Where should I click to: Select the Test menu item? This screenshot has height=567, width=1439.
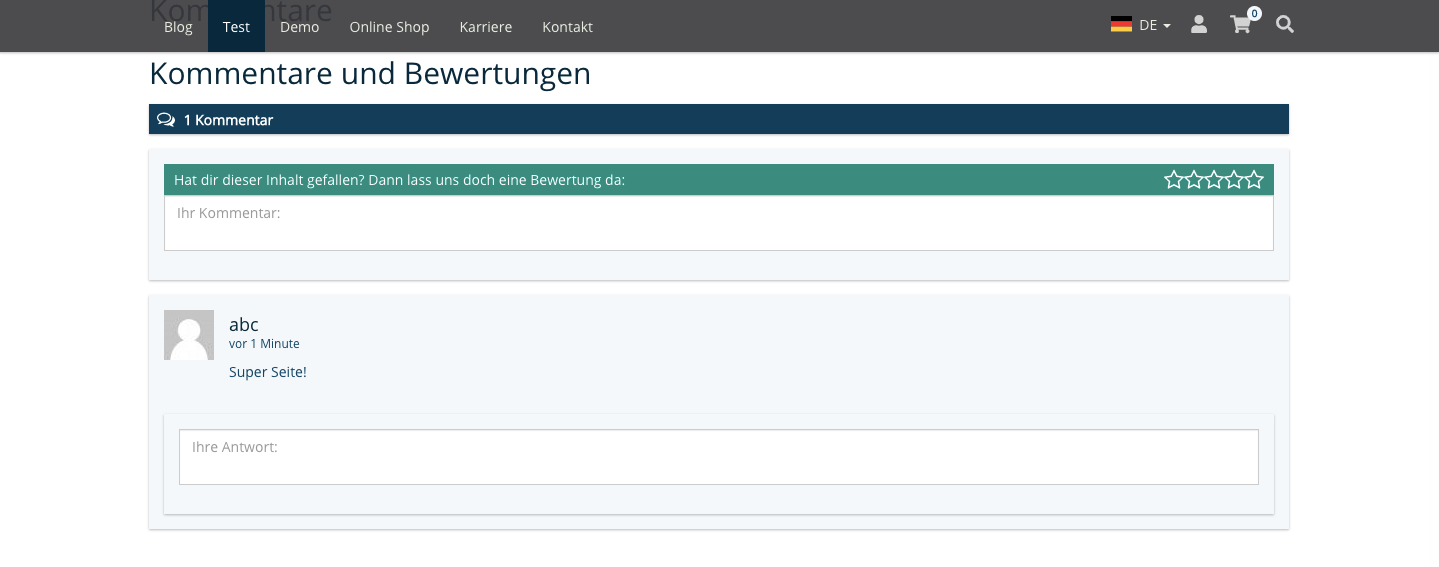[236, 27]
